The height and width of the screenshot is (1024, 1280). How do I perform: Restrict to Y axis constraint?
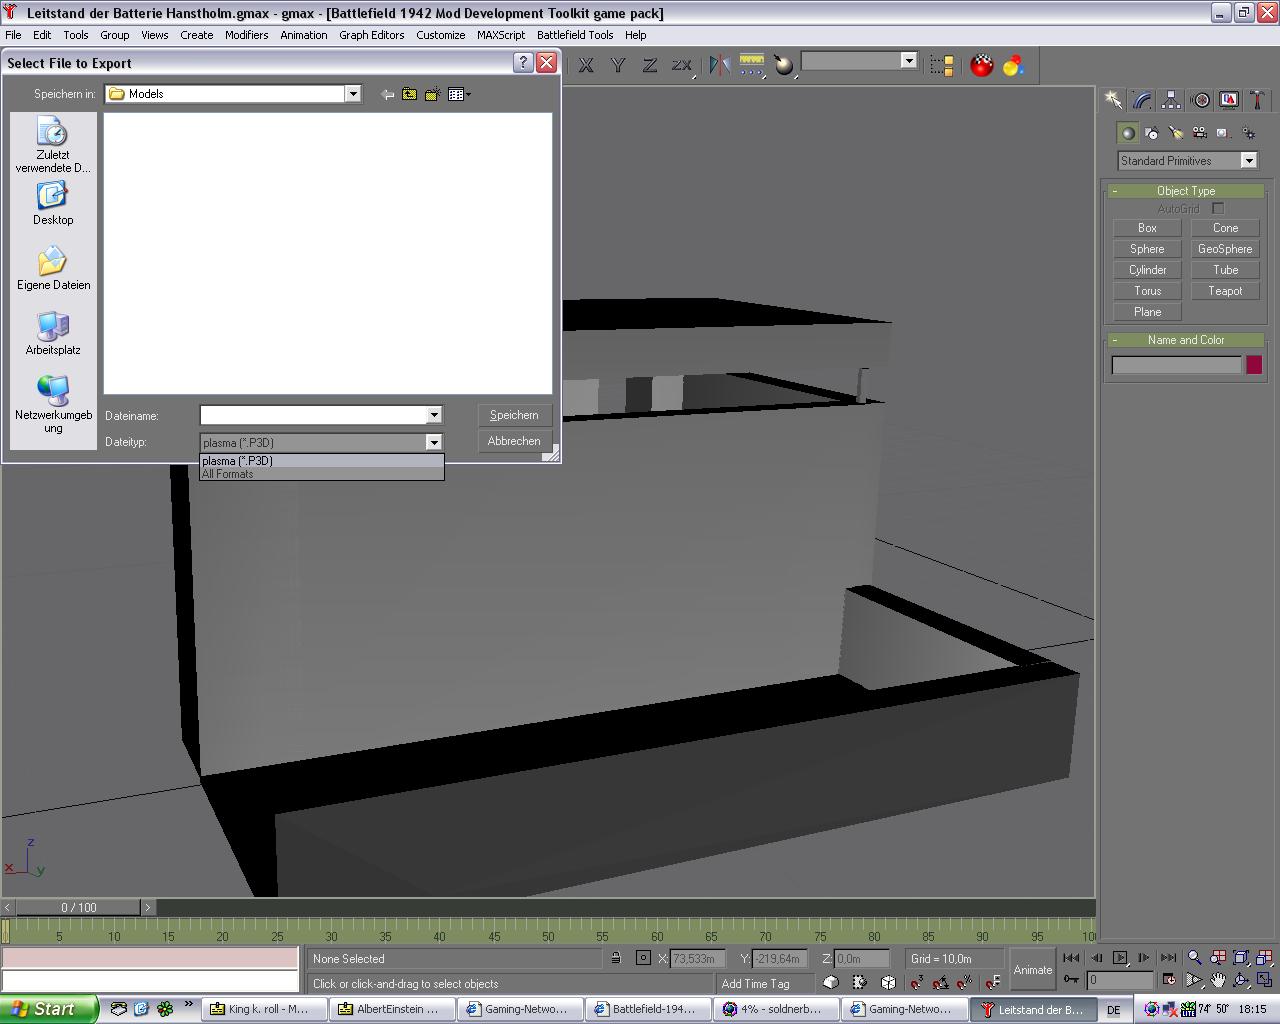click(618, 65)
